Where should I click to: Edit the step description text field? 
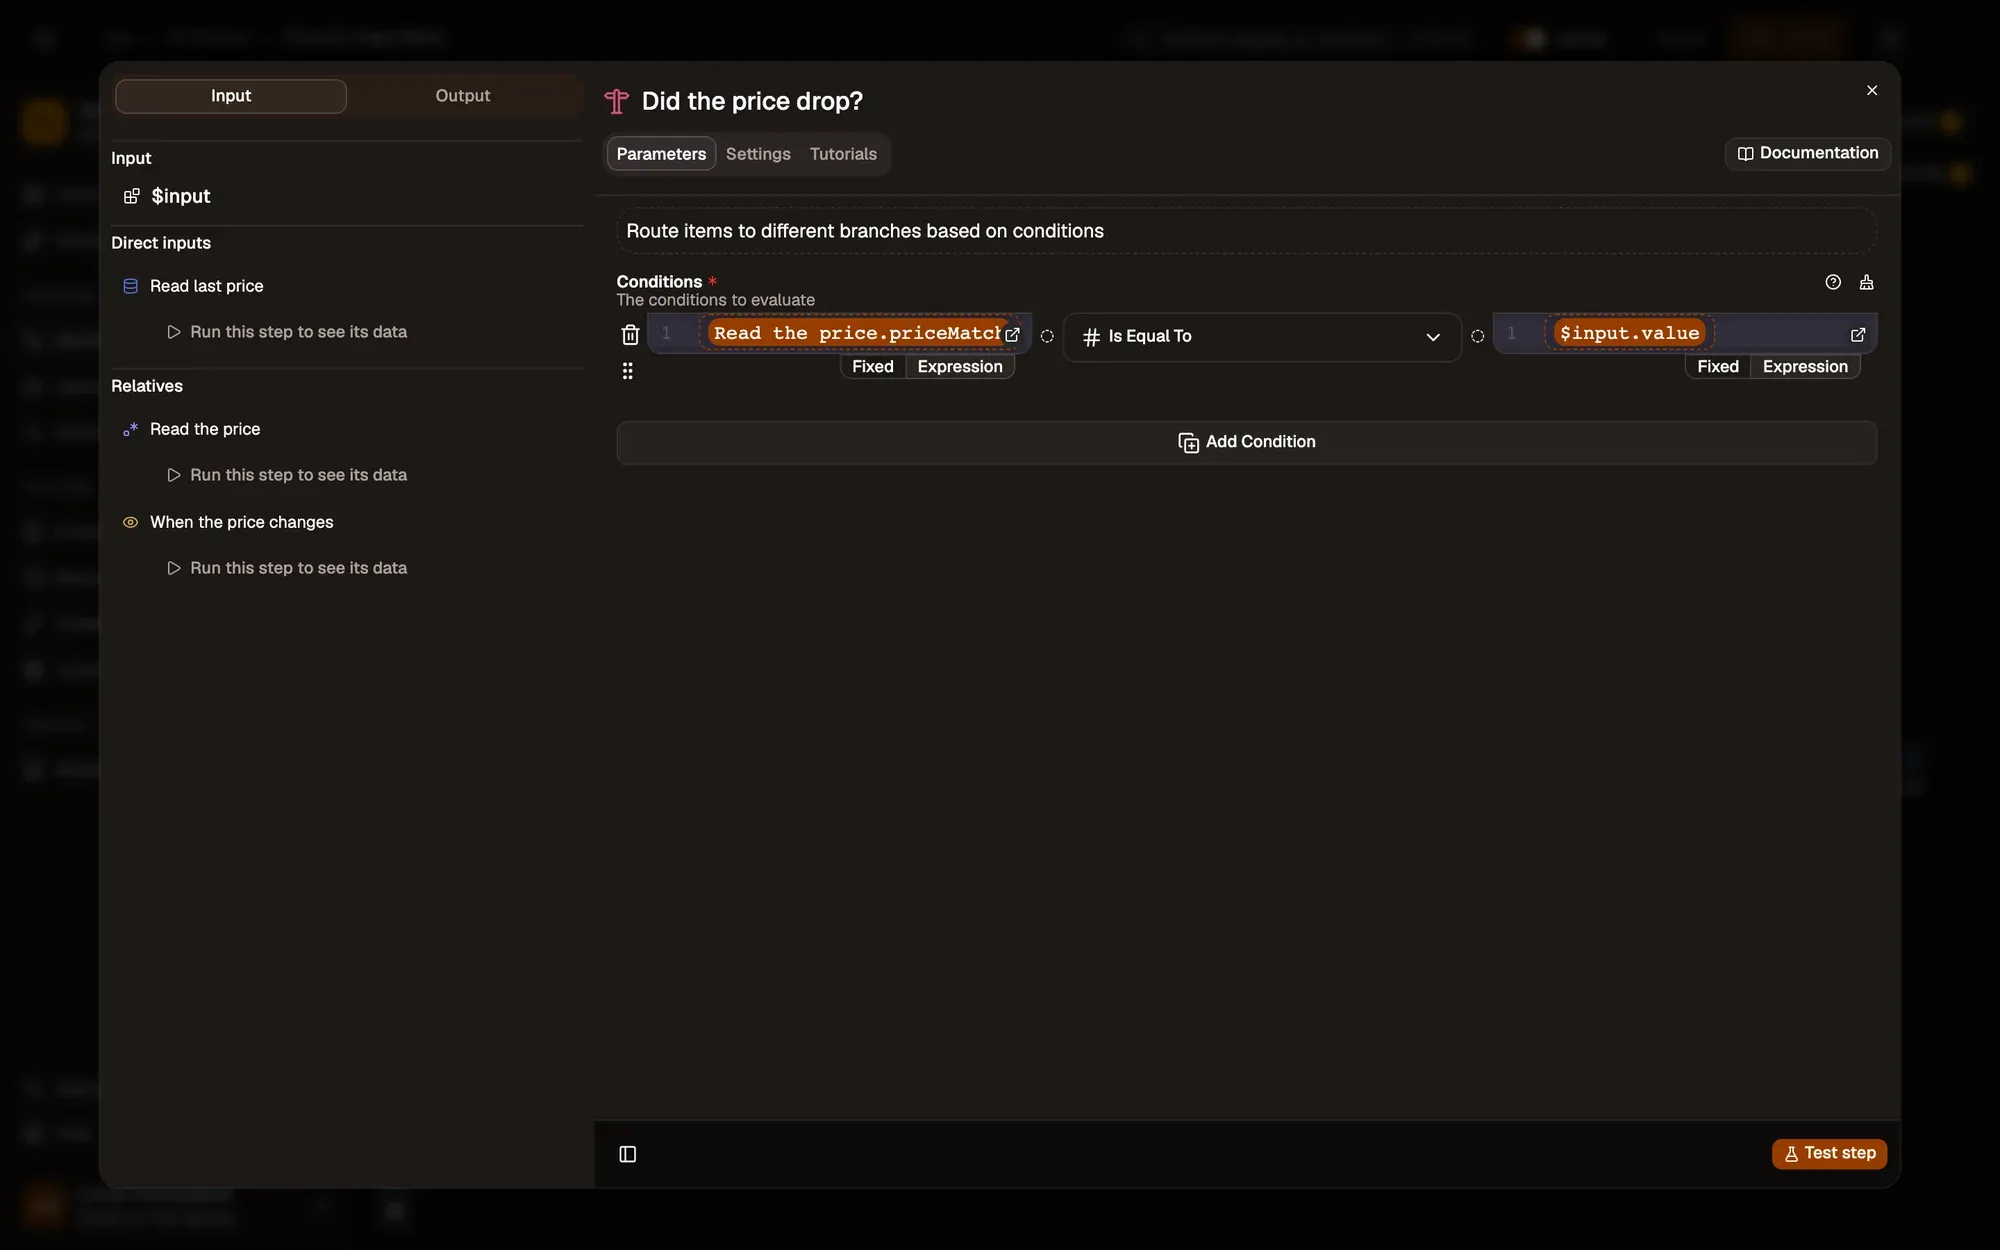pyautogui.click(x=1247, y=231)
